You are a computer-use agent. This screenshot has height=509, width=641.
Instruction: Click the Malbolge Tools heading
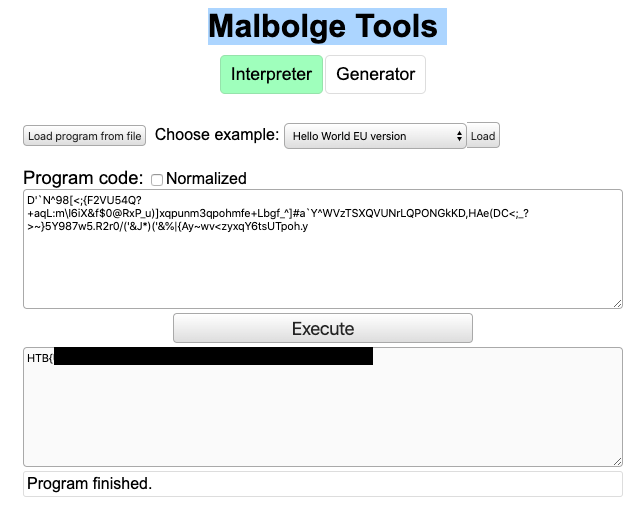[327, 25]
